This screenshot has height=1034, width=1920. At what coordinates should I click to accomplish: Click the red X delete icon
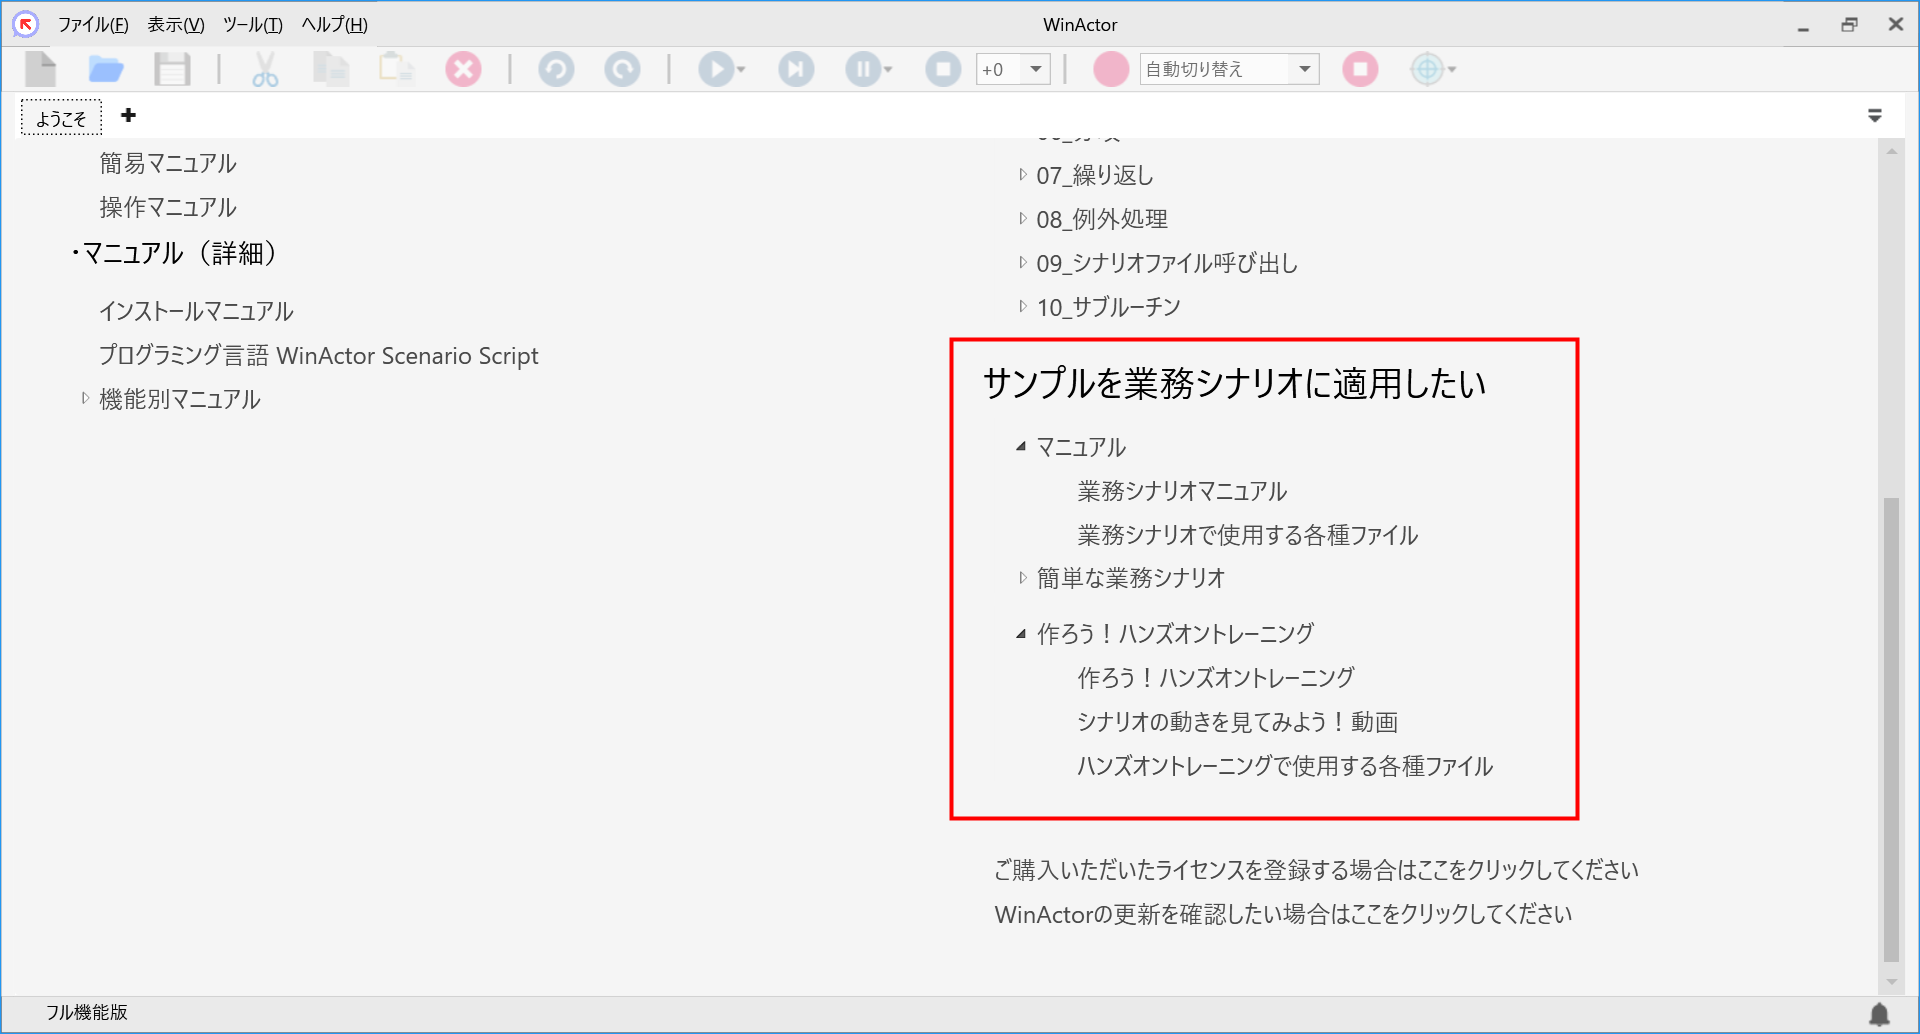tap(463, 69)
